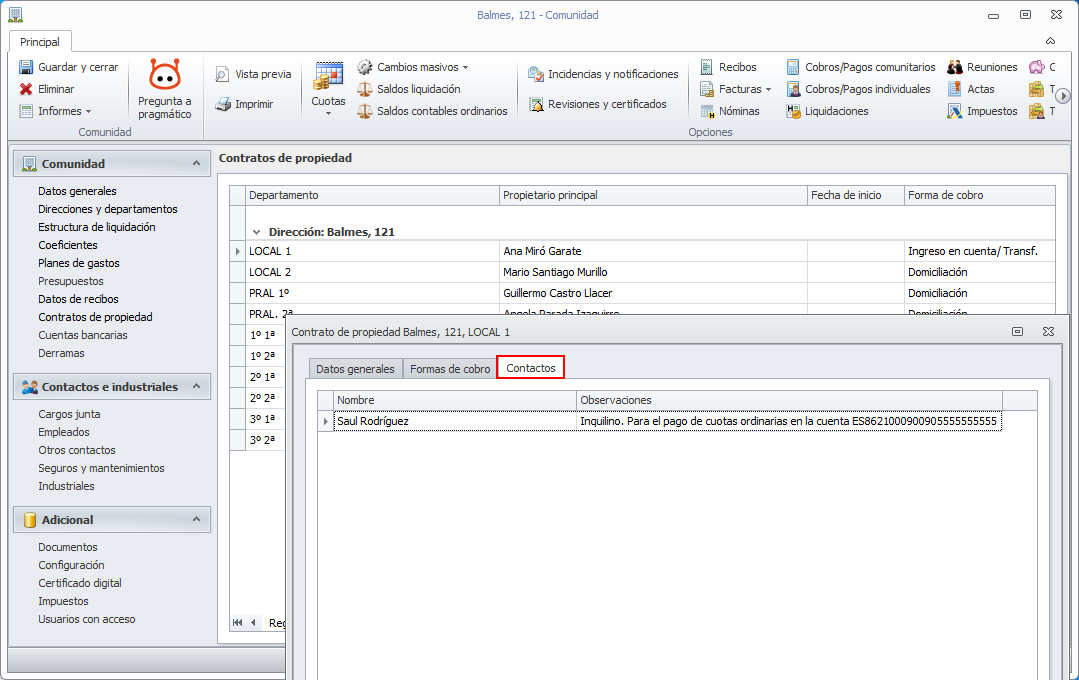Select LOCAL 2 department row
The height and width of the screenshot is (680, 1079).
tap(642, 272)
